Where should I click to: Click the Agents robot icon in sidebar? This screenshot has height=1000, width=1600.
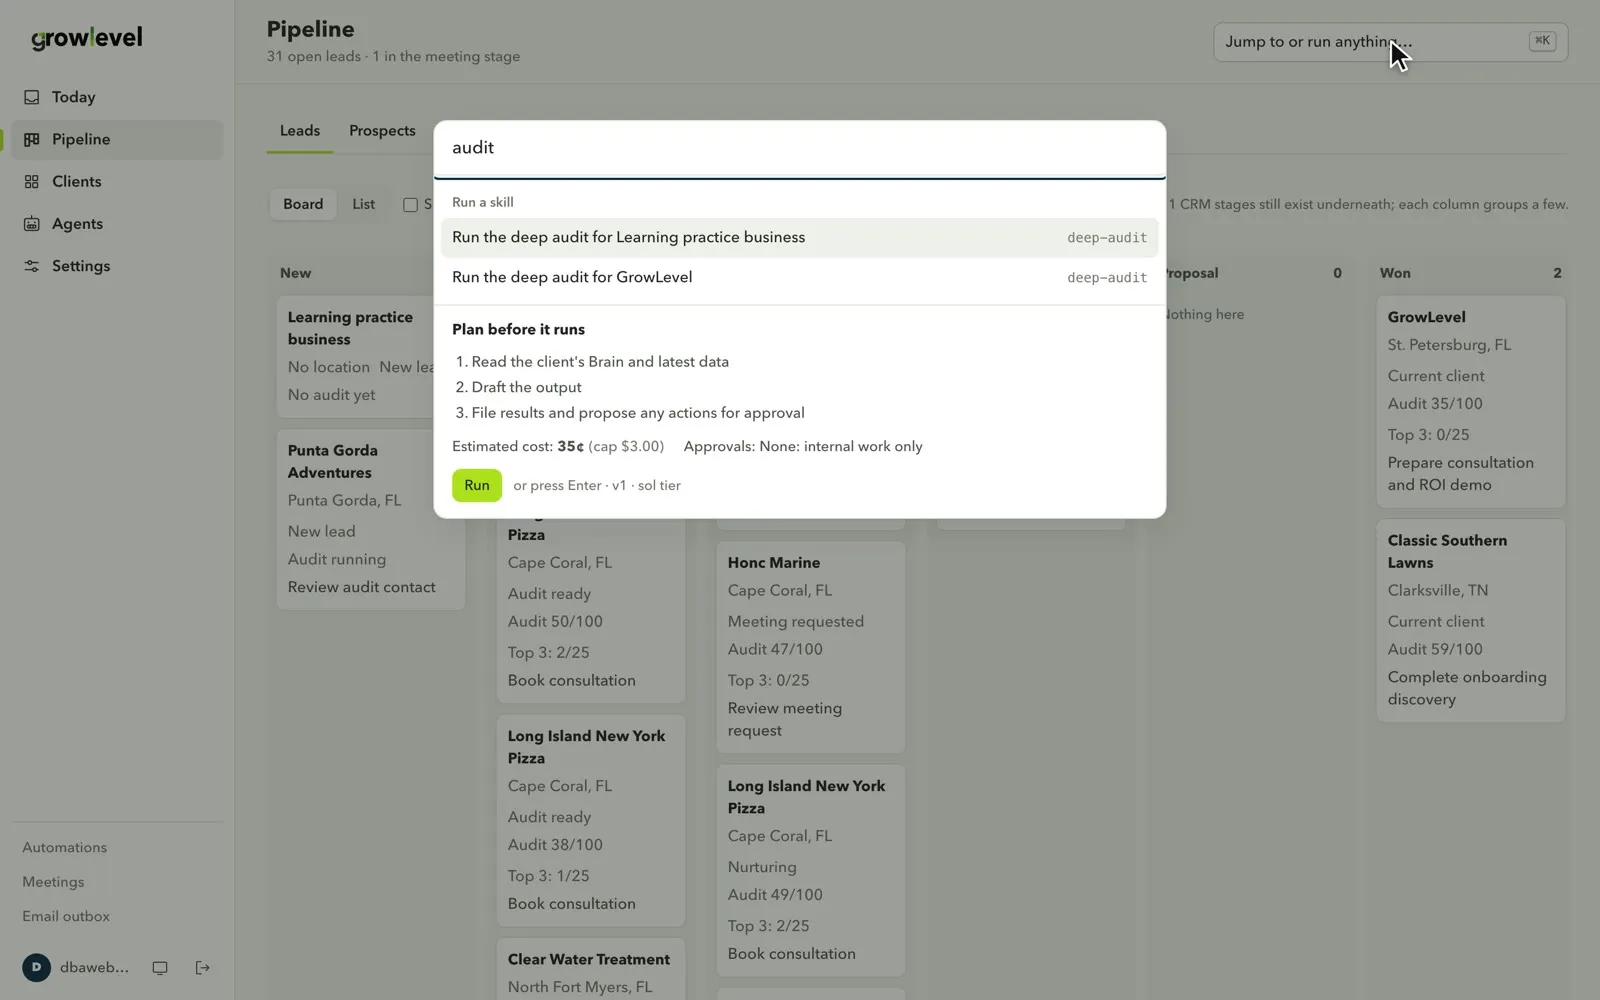[32, 224]
